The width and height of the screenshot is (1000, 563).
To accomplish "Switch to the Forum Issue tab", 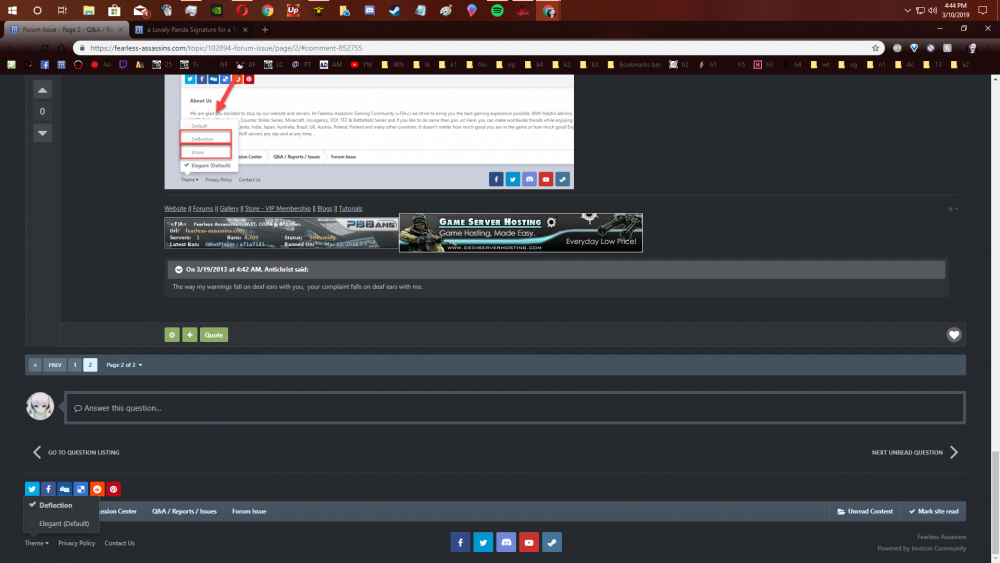I will [66, 29].
